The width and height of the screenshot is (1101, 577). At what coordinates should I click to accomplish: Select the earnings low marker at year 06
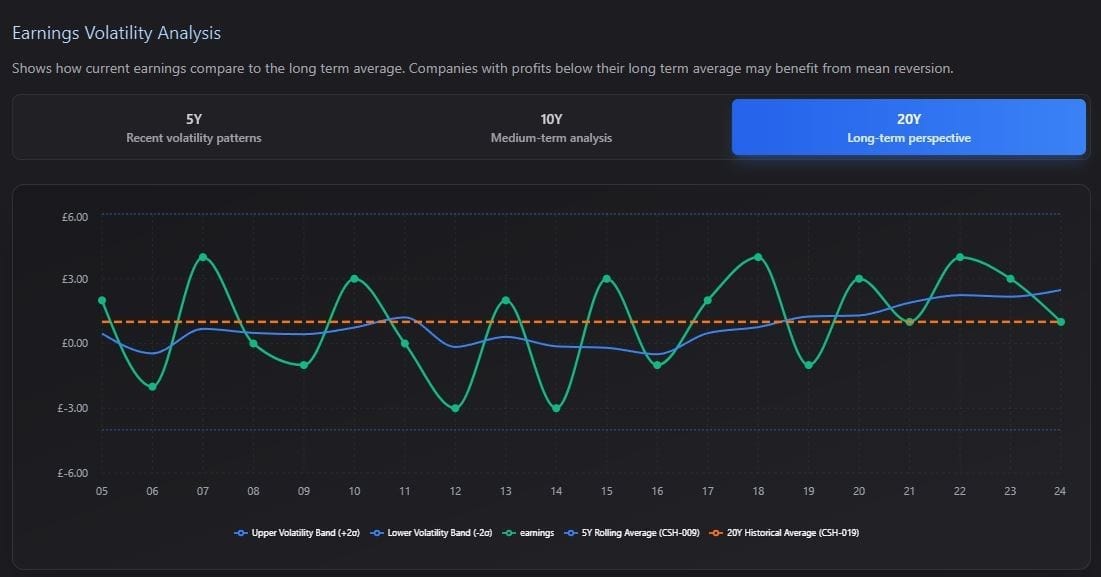tap(152, 387)
